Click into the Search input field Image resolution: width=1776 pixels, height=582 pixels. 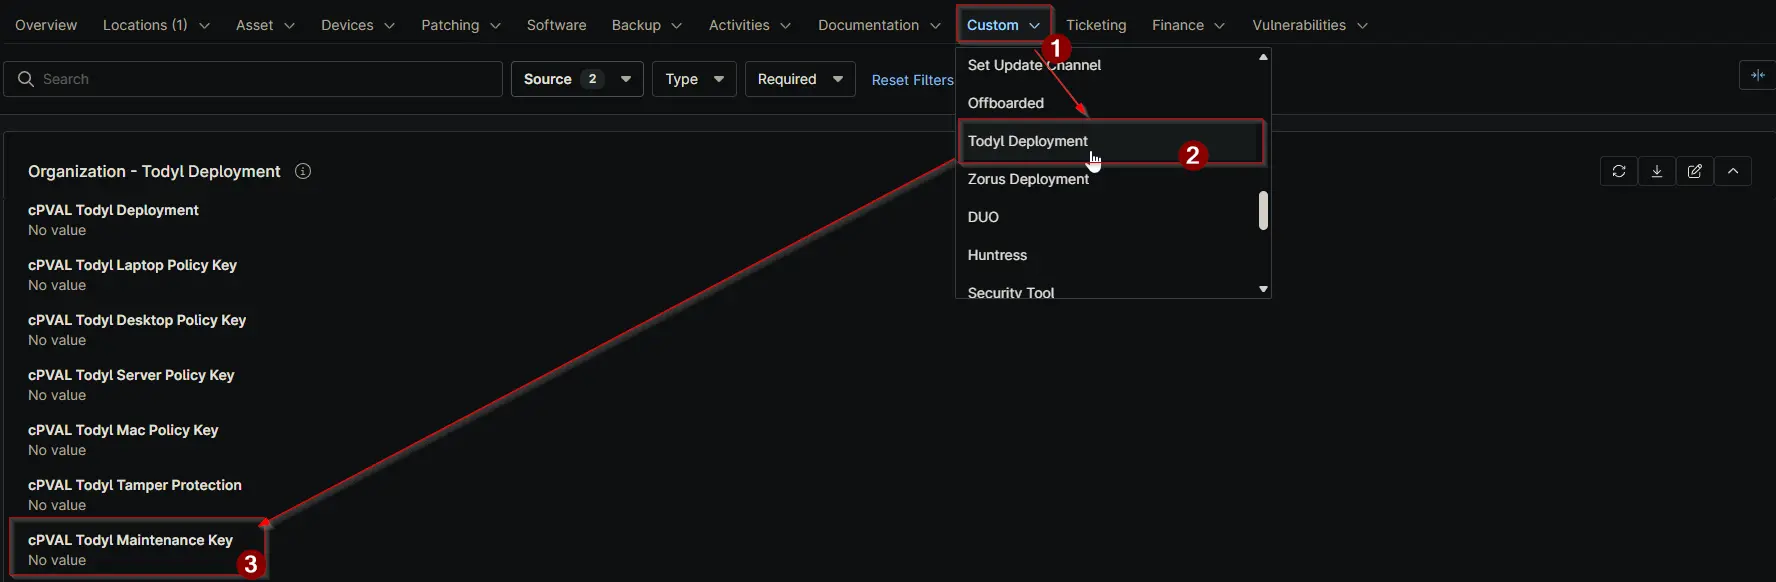click(253, 79)
